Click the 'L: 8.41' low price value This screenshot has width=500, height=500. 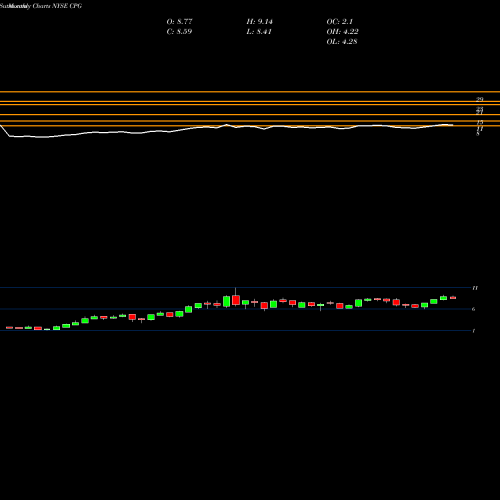[x=259, y=32]
